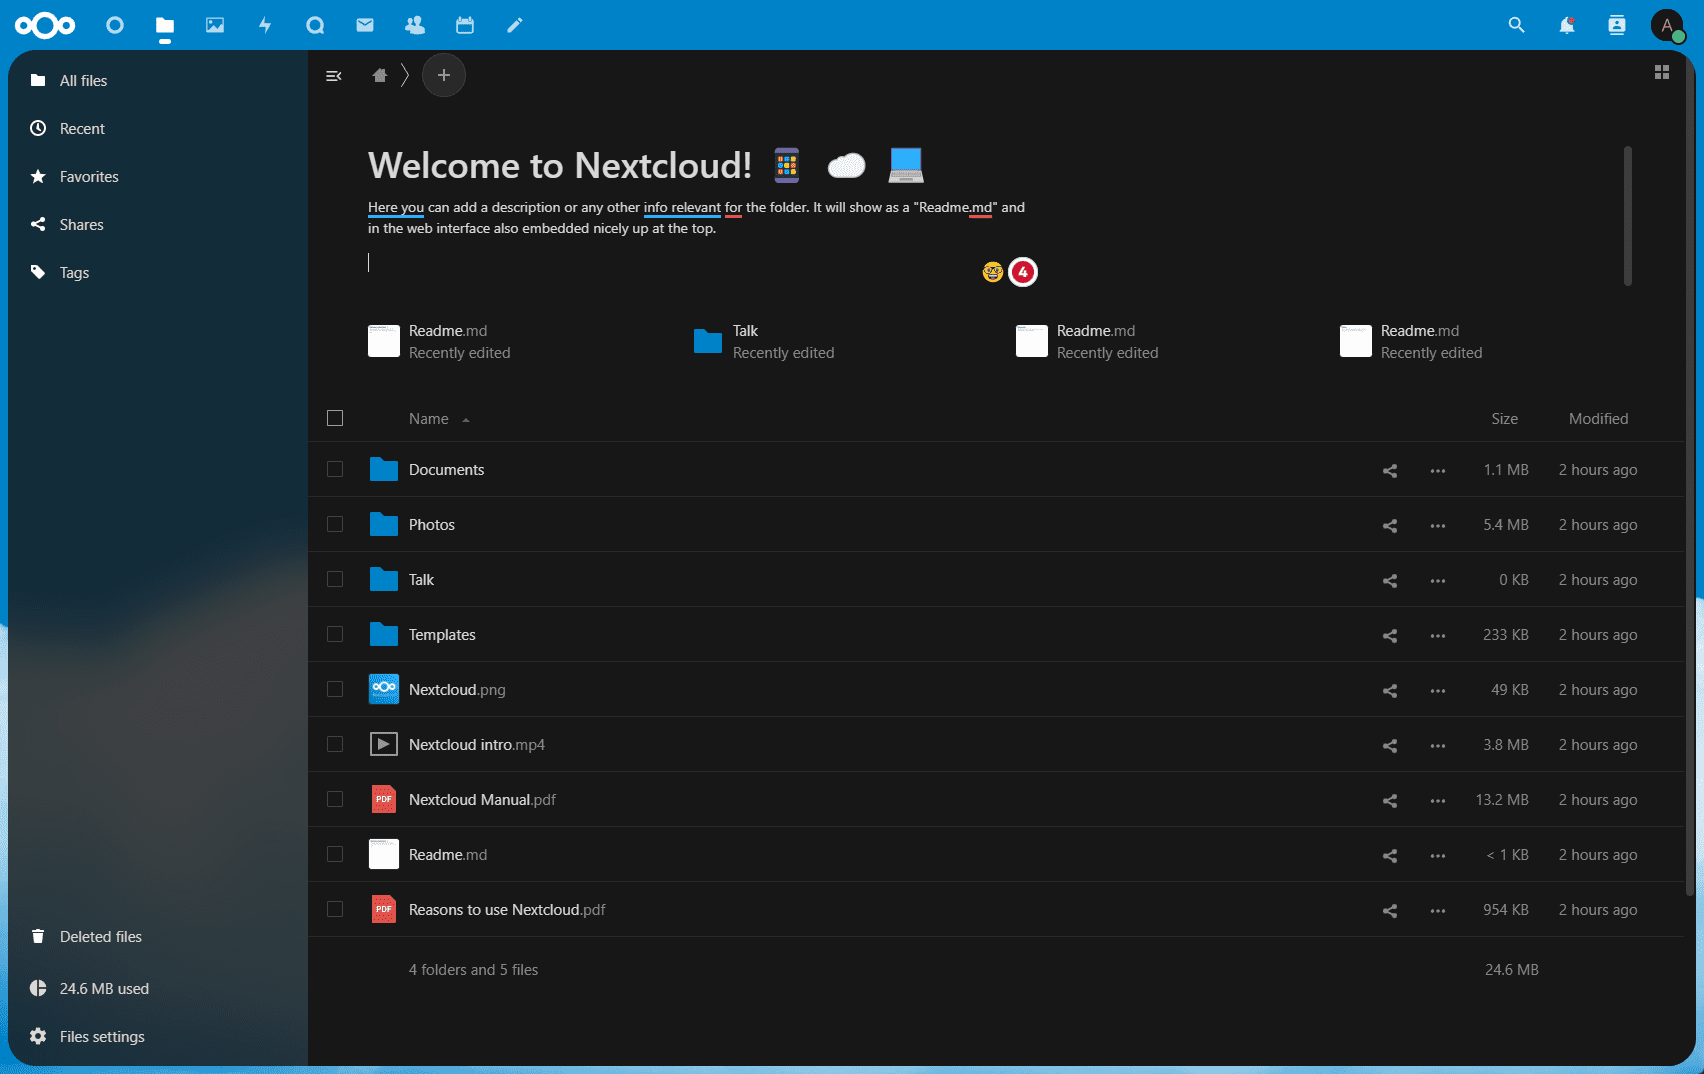
Task: Share the Documents folder
Action: (x=1390, y=470)
